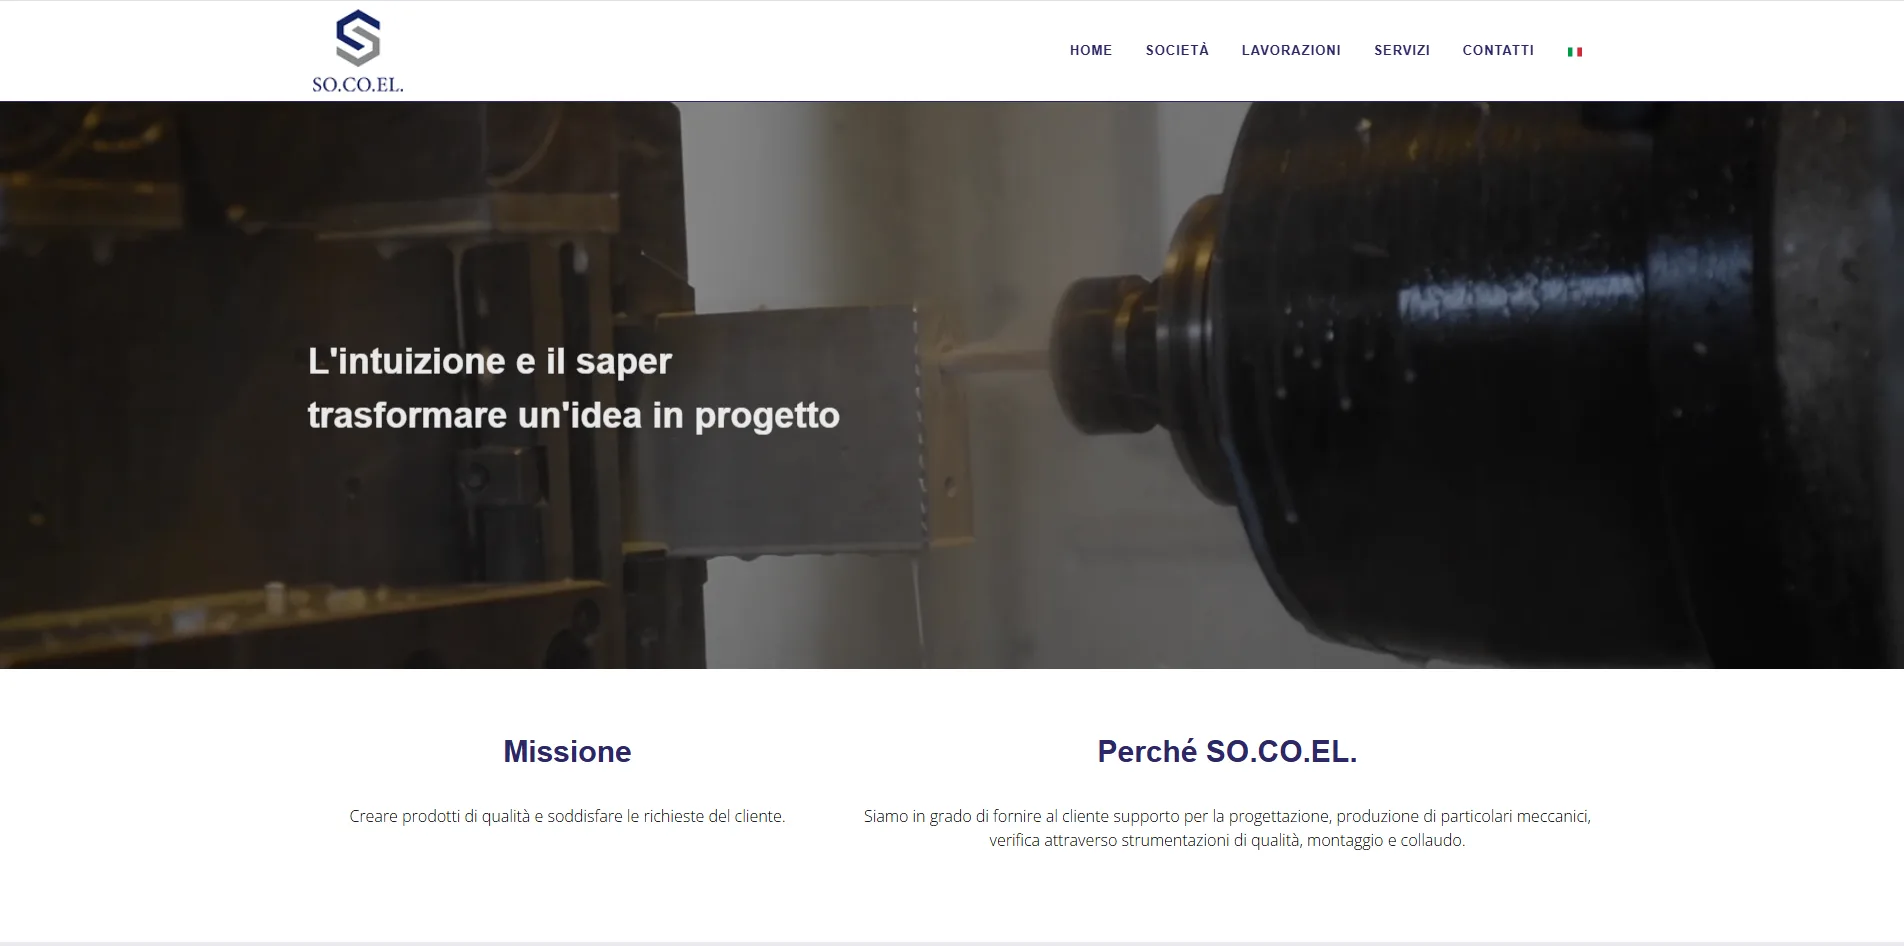Viewport: 1904px width, 946px height.
Task: Click the hero headline about 'L'intuizione e il saper'
Action: pos(574,388)
